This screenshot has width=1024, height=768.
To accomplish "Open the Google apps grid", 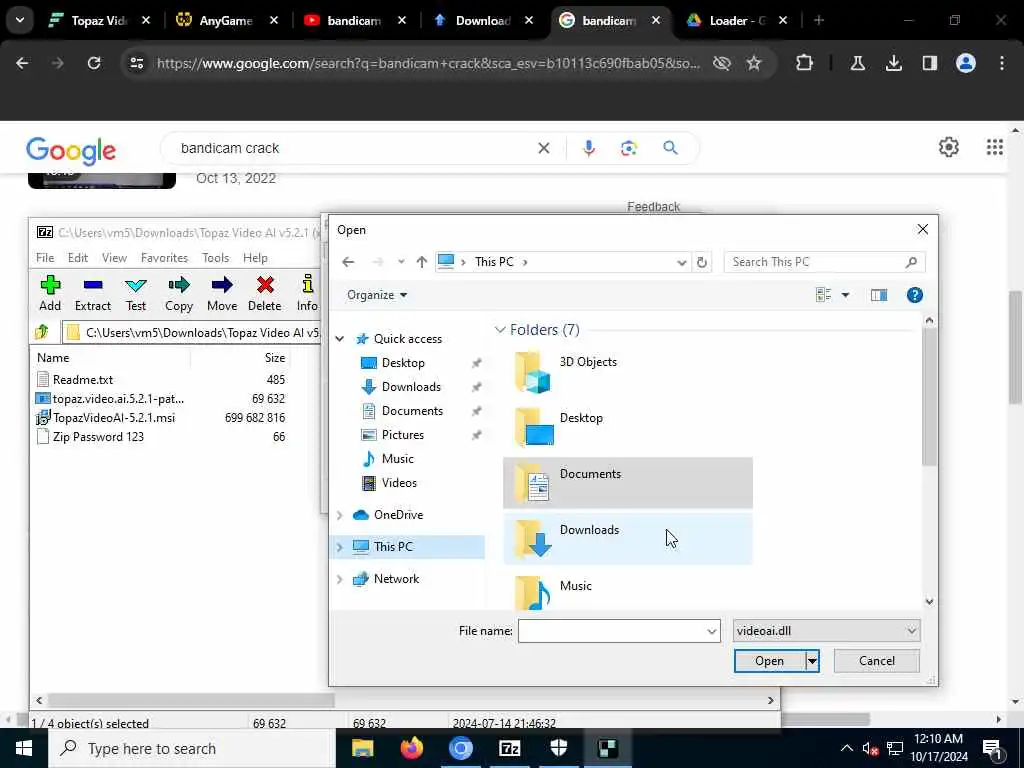I will point(995,148).
